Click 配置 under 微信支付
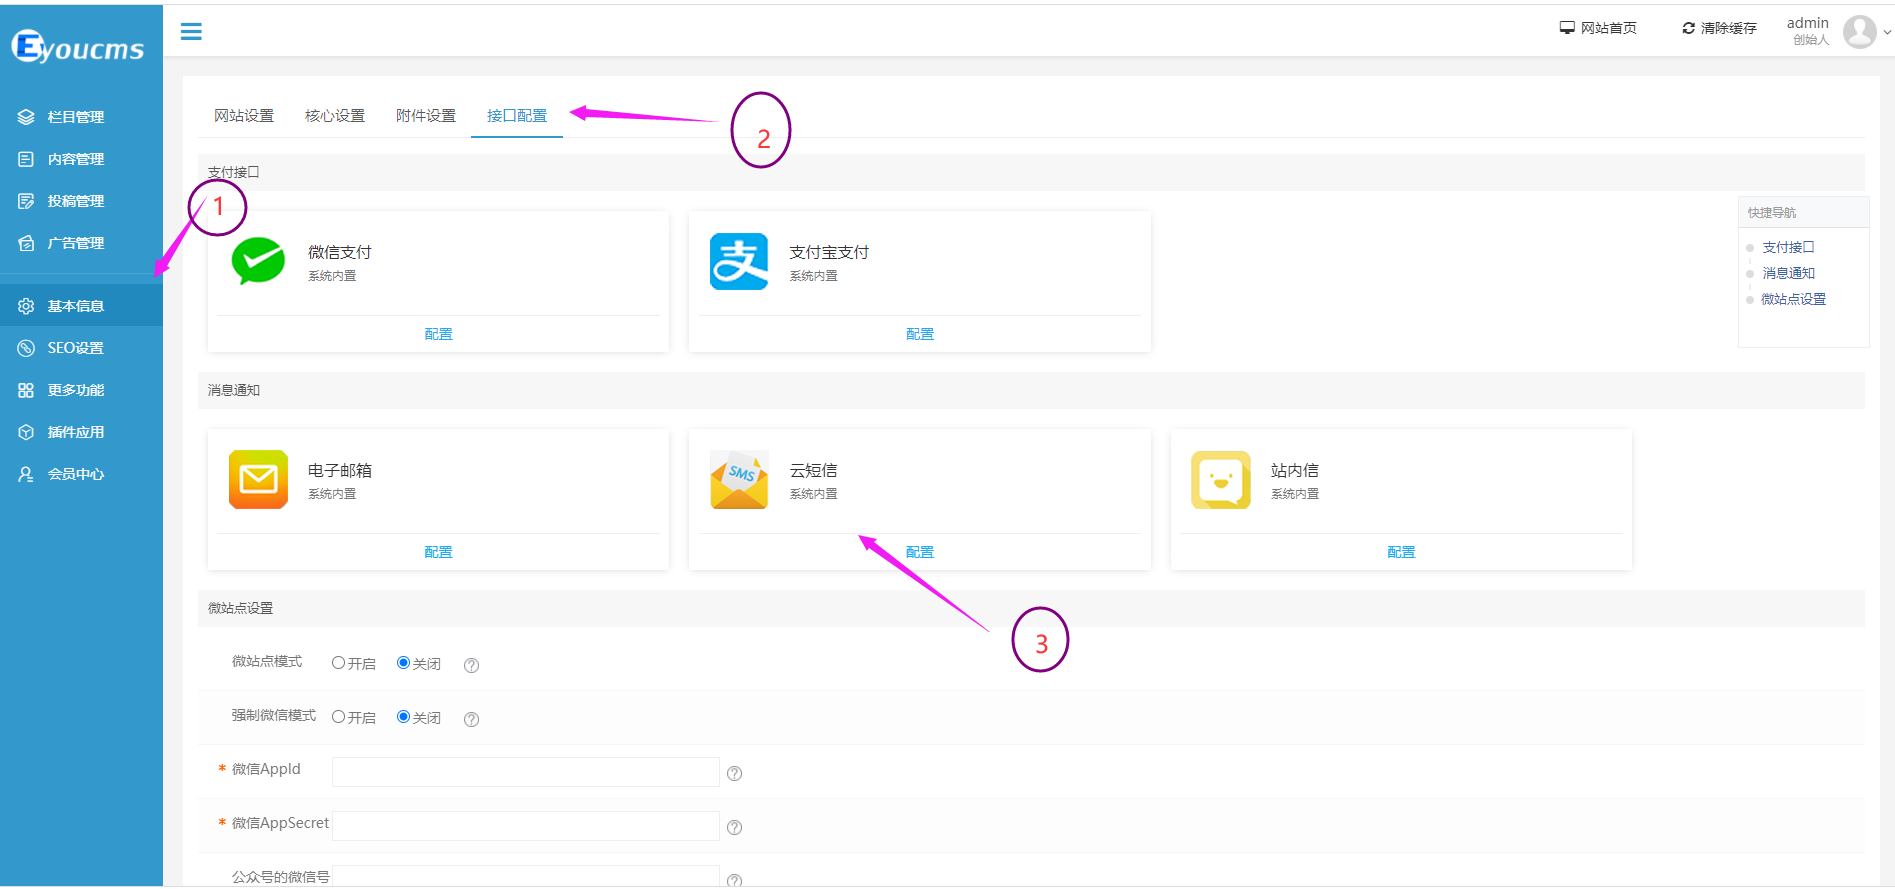This screenshot has height=889, width=1895. click(438, 334)
